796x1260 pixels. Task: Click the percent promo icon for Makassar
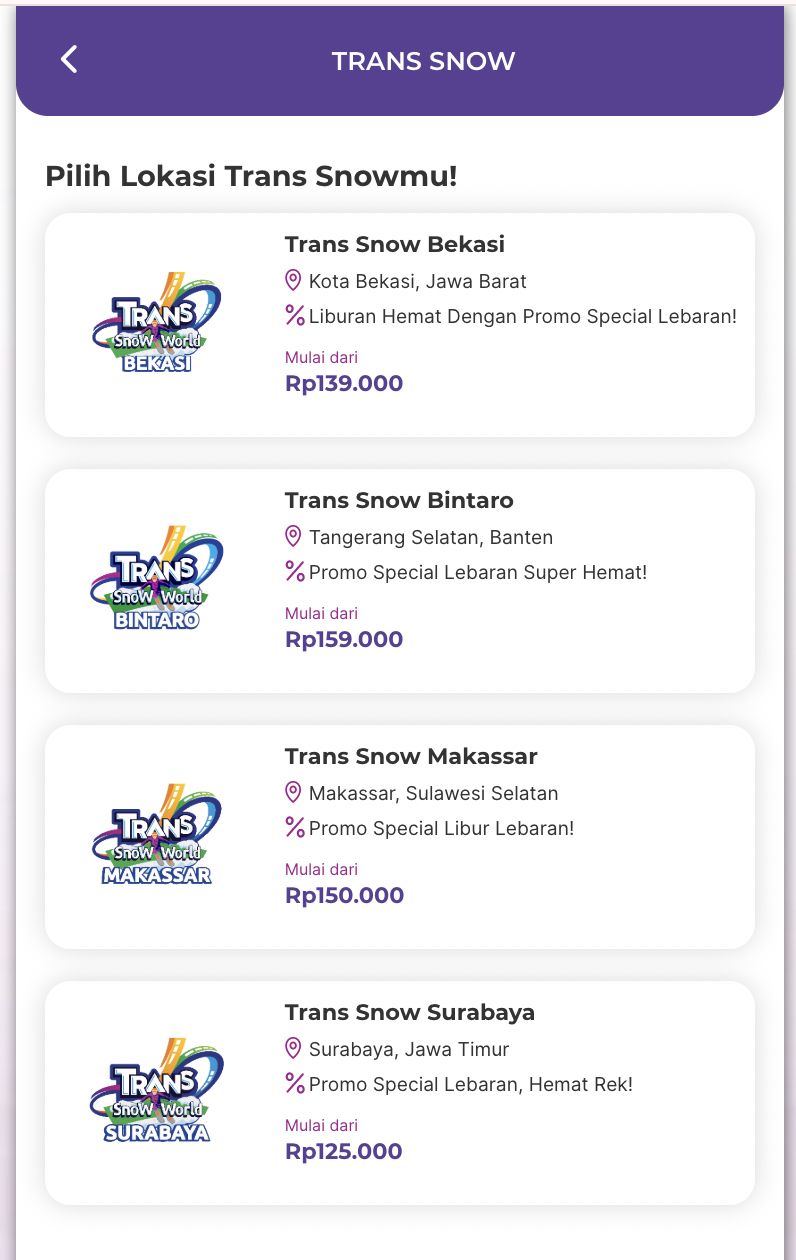click(x=295, y=828)
